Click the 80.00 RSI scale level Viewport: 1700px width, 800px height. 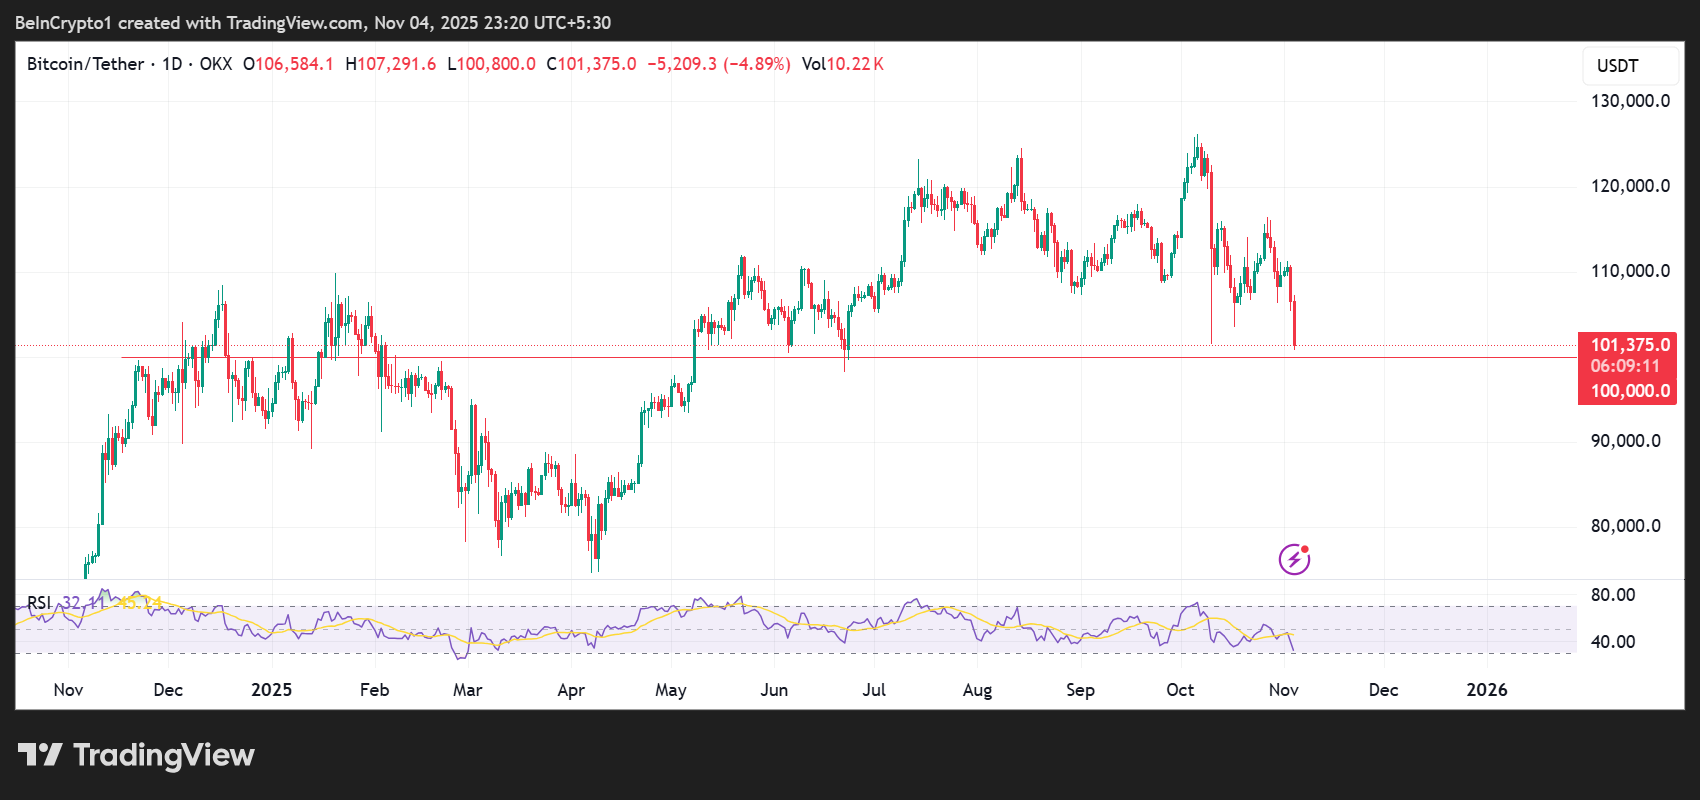[1612, 595]
